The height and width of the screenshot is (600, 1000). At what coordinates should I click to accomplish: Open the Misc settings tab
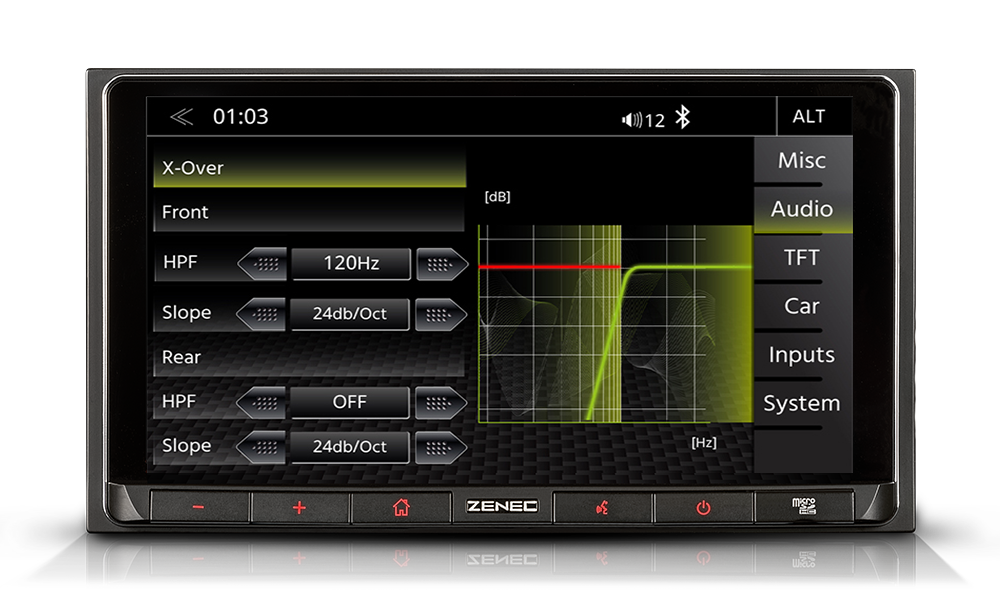click(802, 161)
